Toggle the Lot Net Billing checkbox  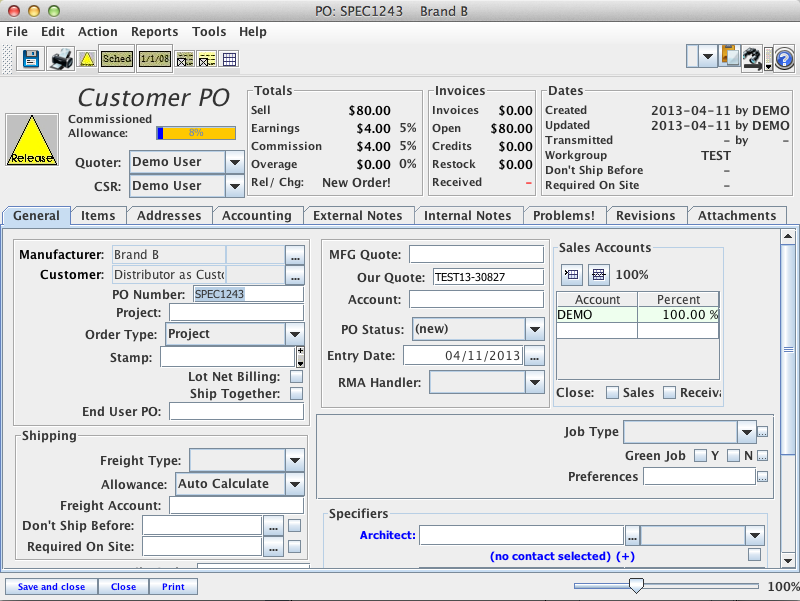click(296, 377)
